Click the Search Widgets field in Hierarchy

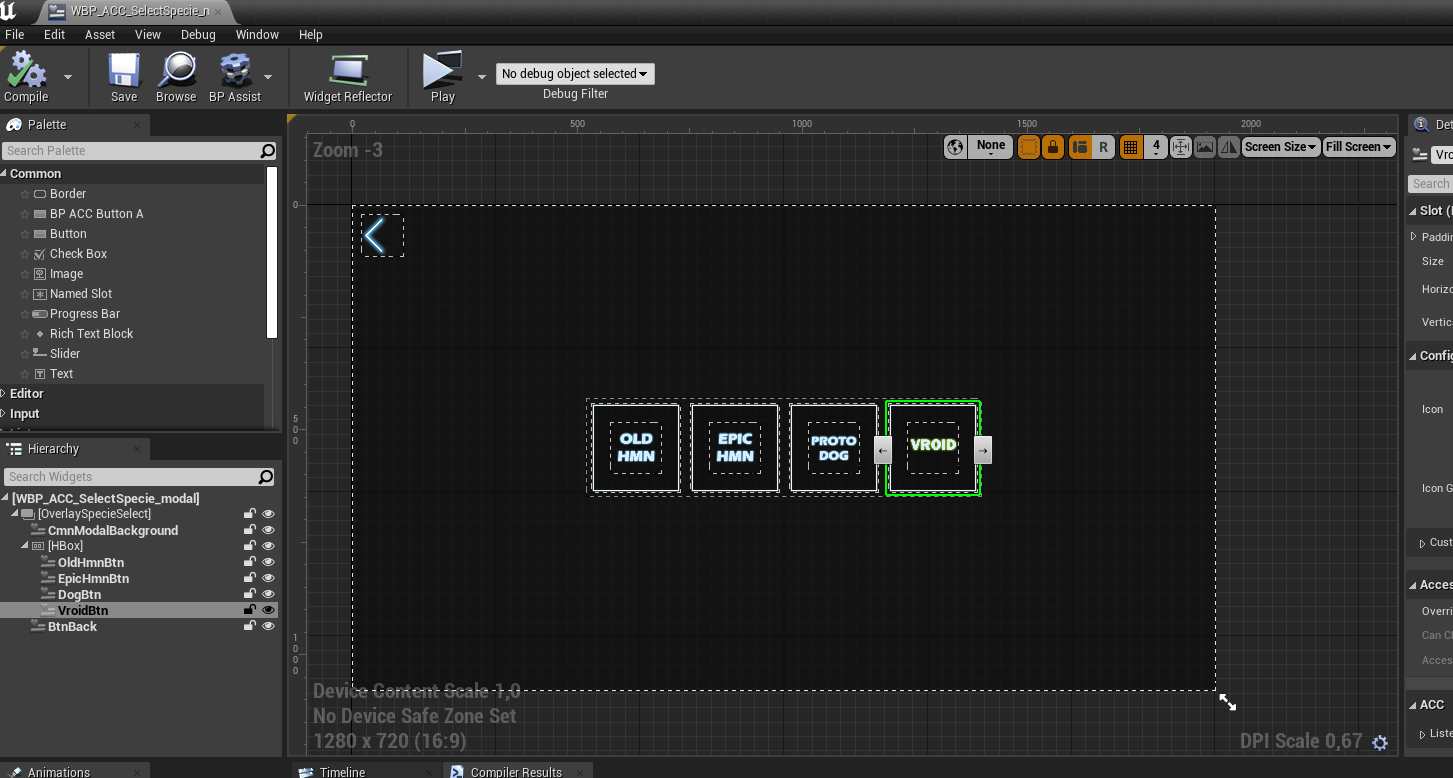click(130, 477)
